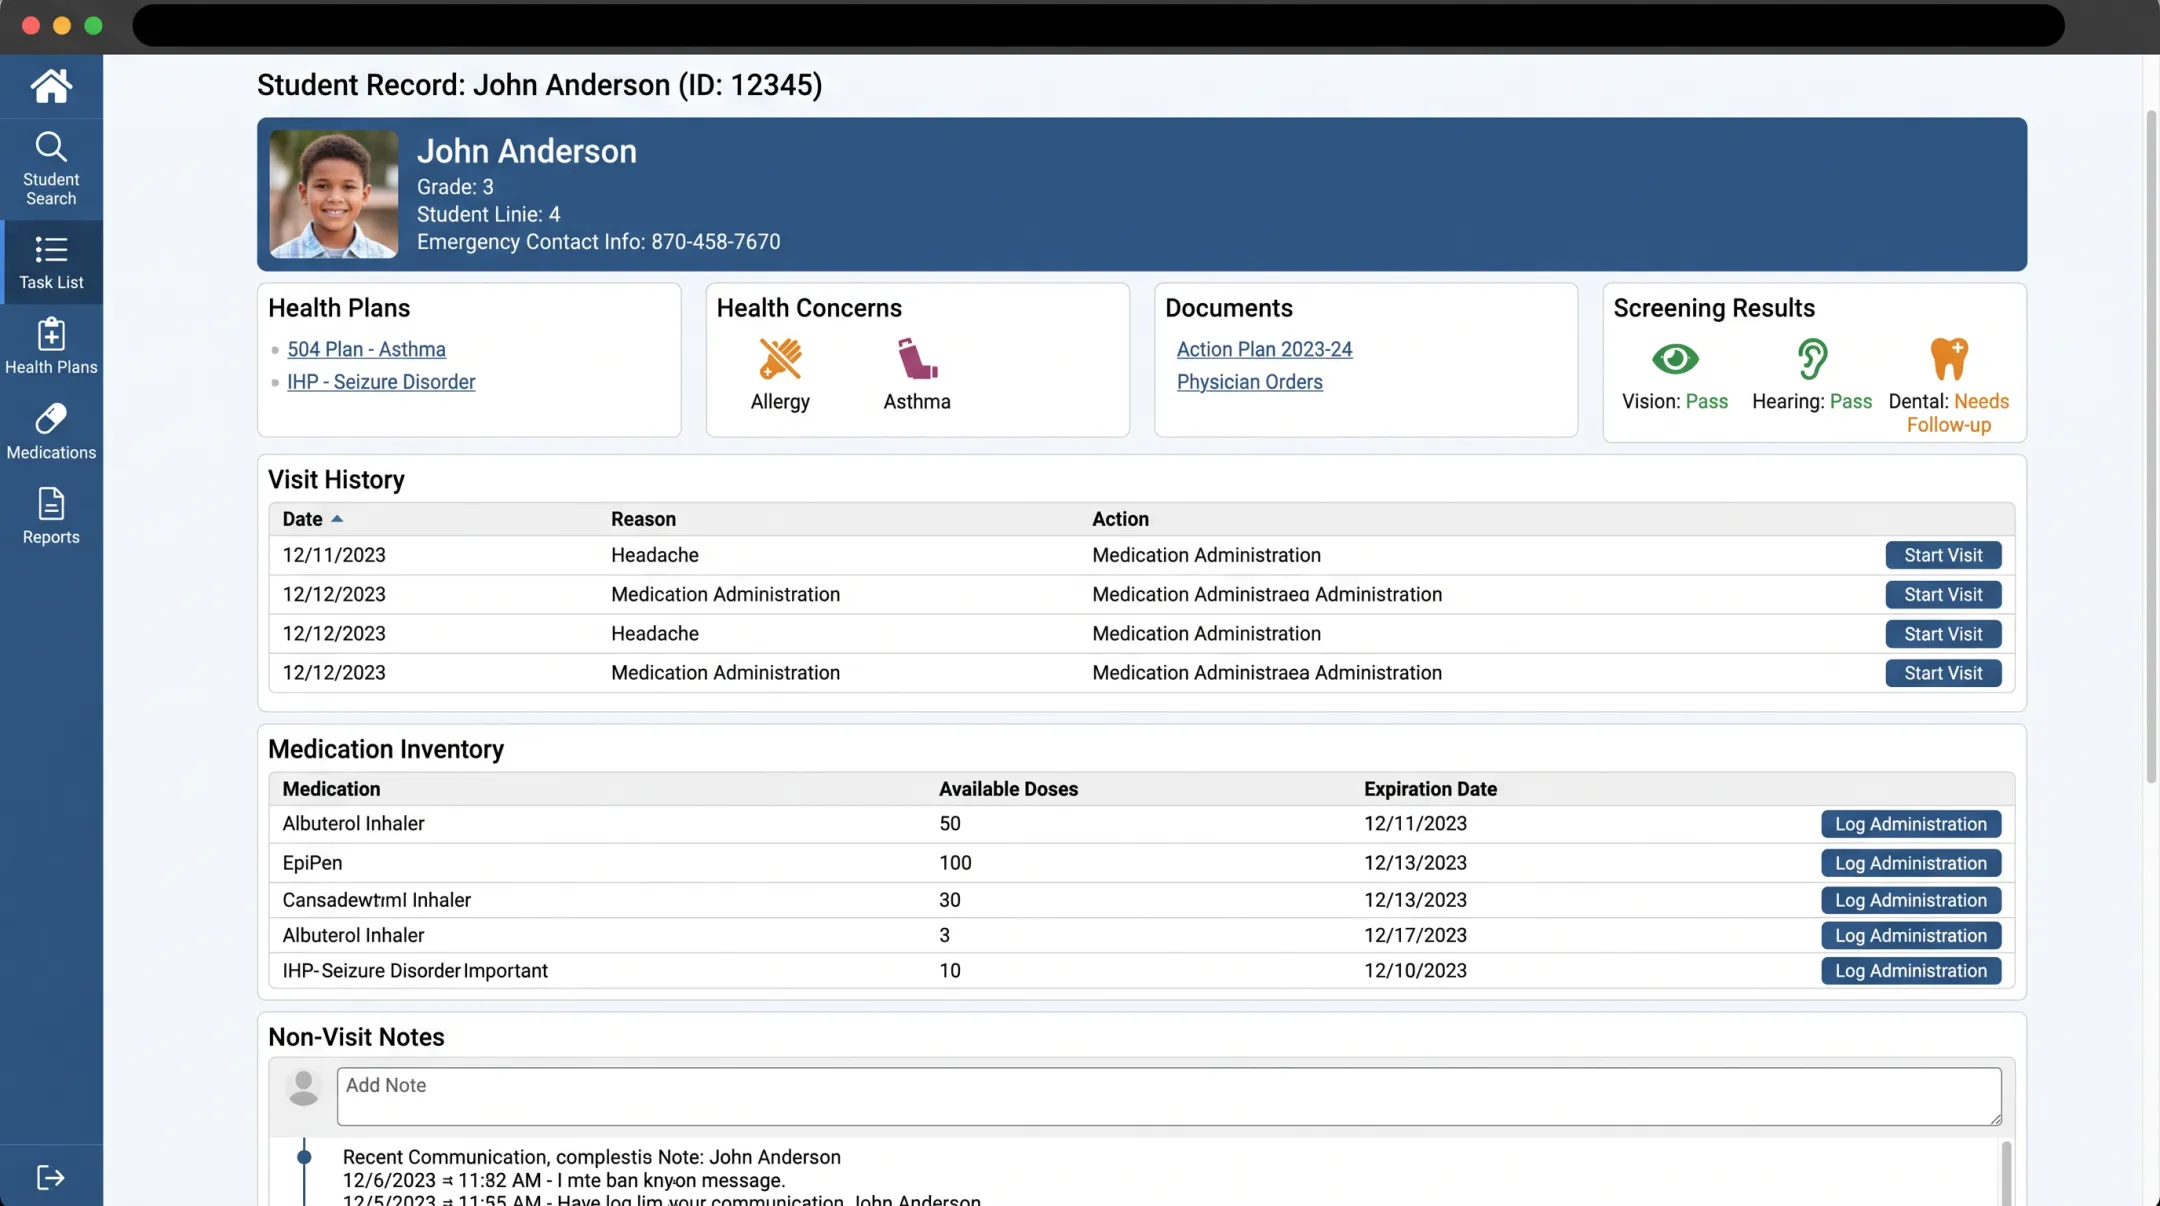This screenshot has width=2160, height=1206.
Task: Go to the Home icon in sidebar
Action: coord(51,86)
